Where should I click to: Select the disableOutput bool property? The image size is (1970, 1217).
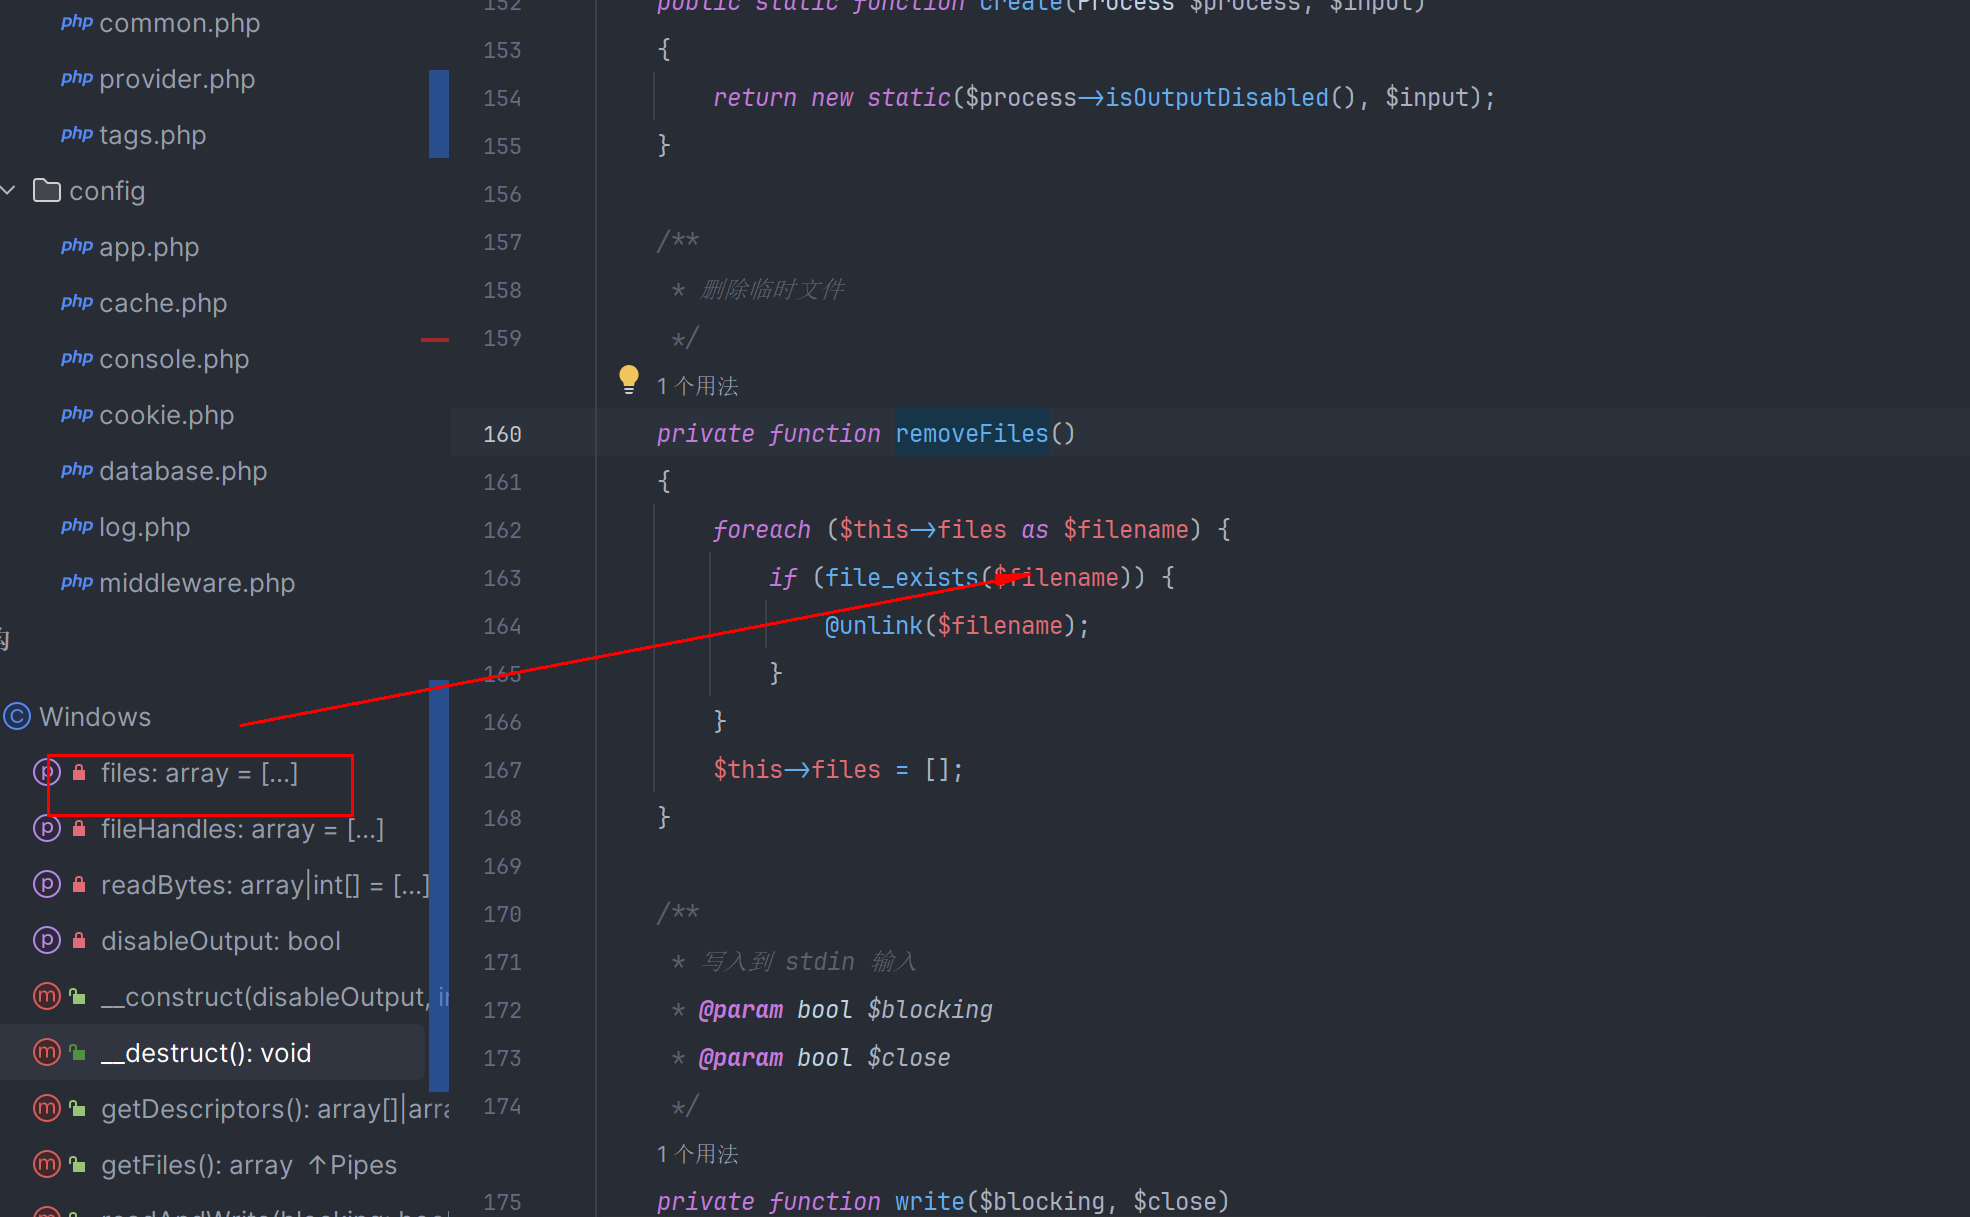[221, 941]
